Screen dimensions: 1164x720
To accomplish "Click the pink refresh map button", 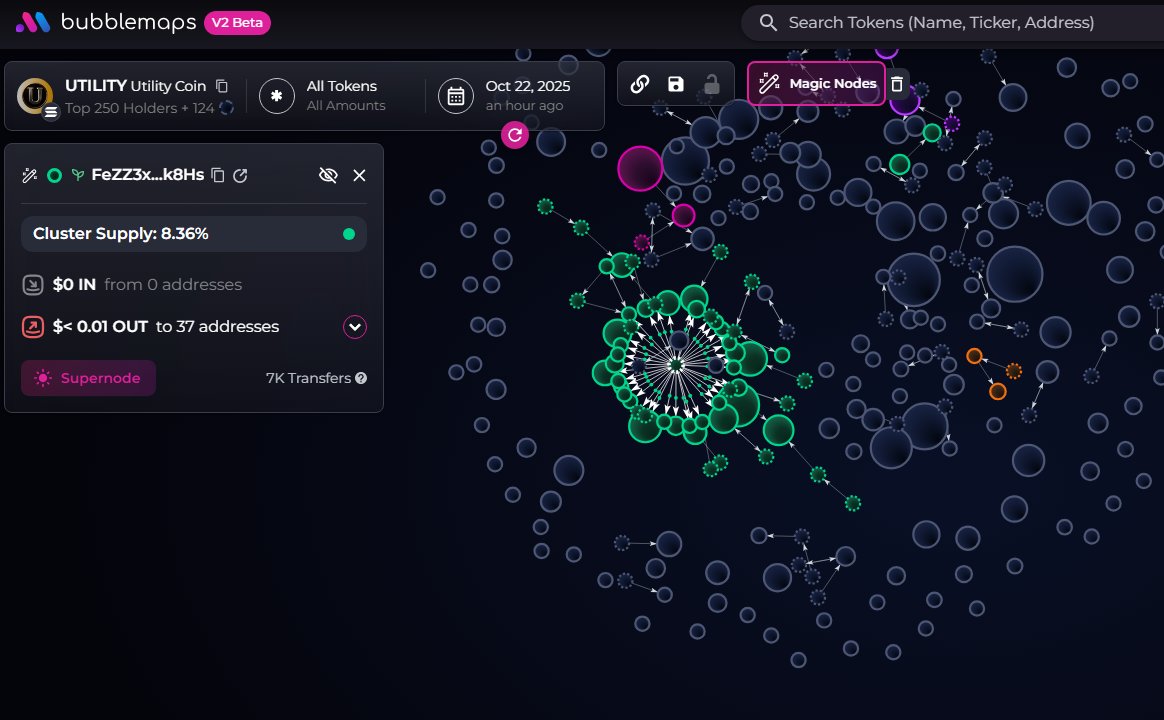I will (515, 135).
